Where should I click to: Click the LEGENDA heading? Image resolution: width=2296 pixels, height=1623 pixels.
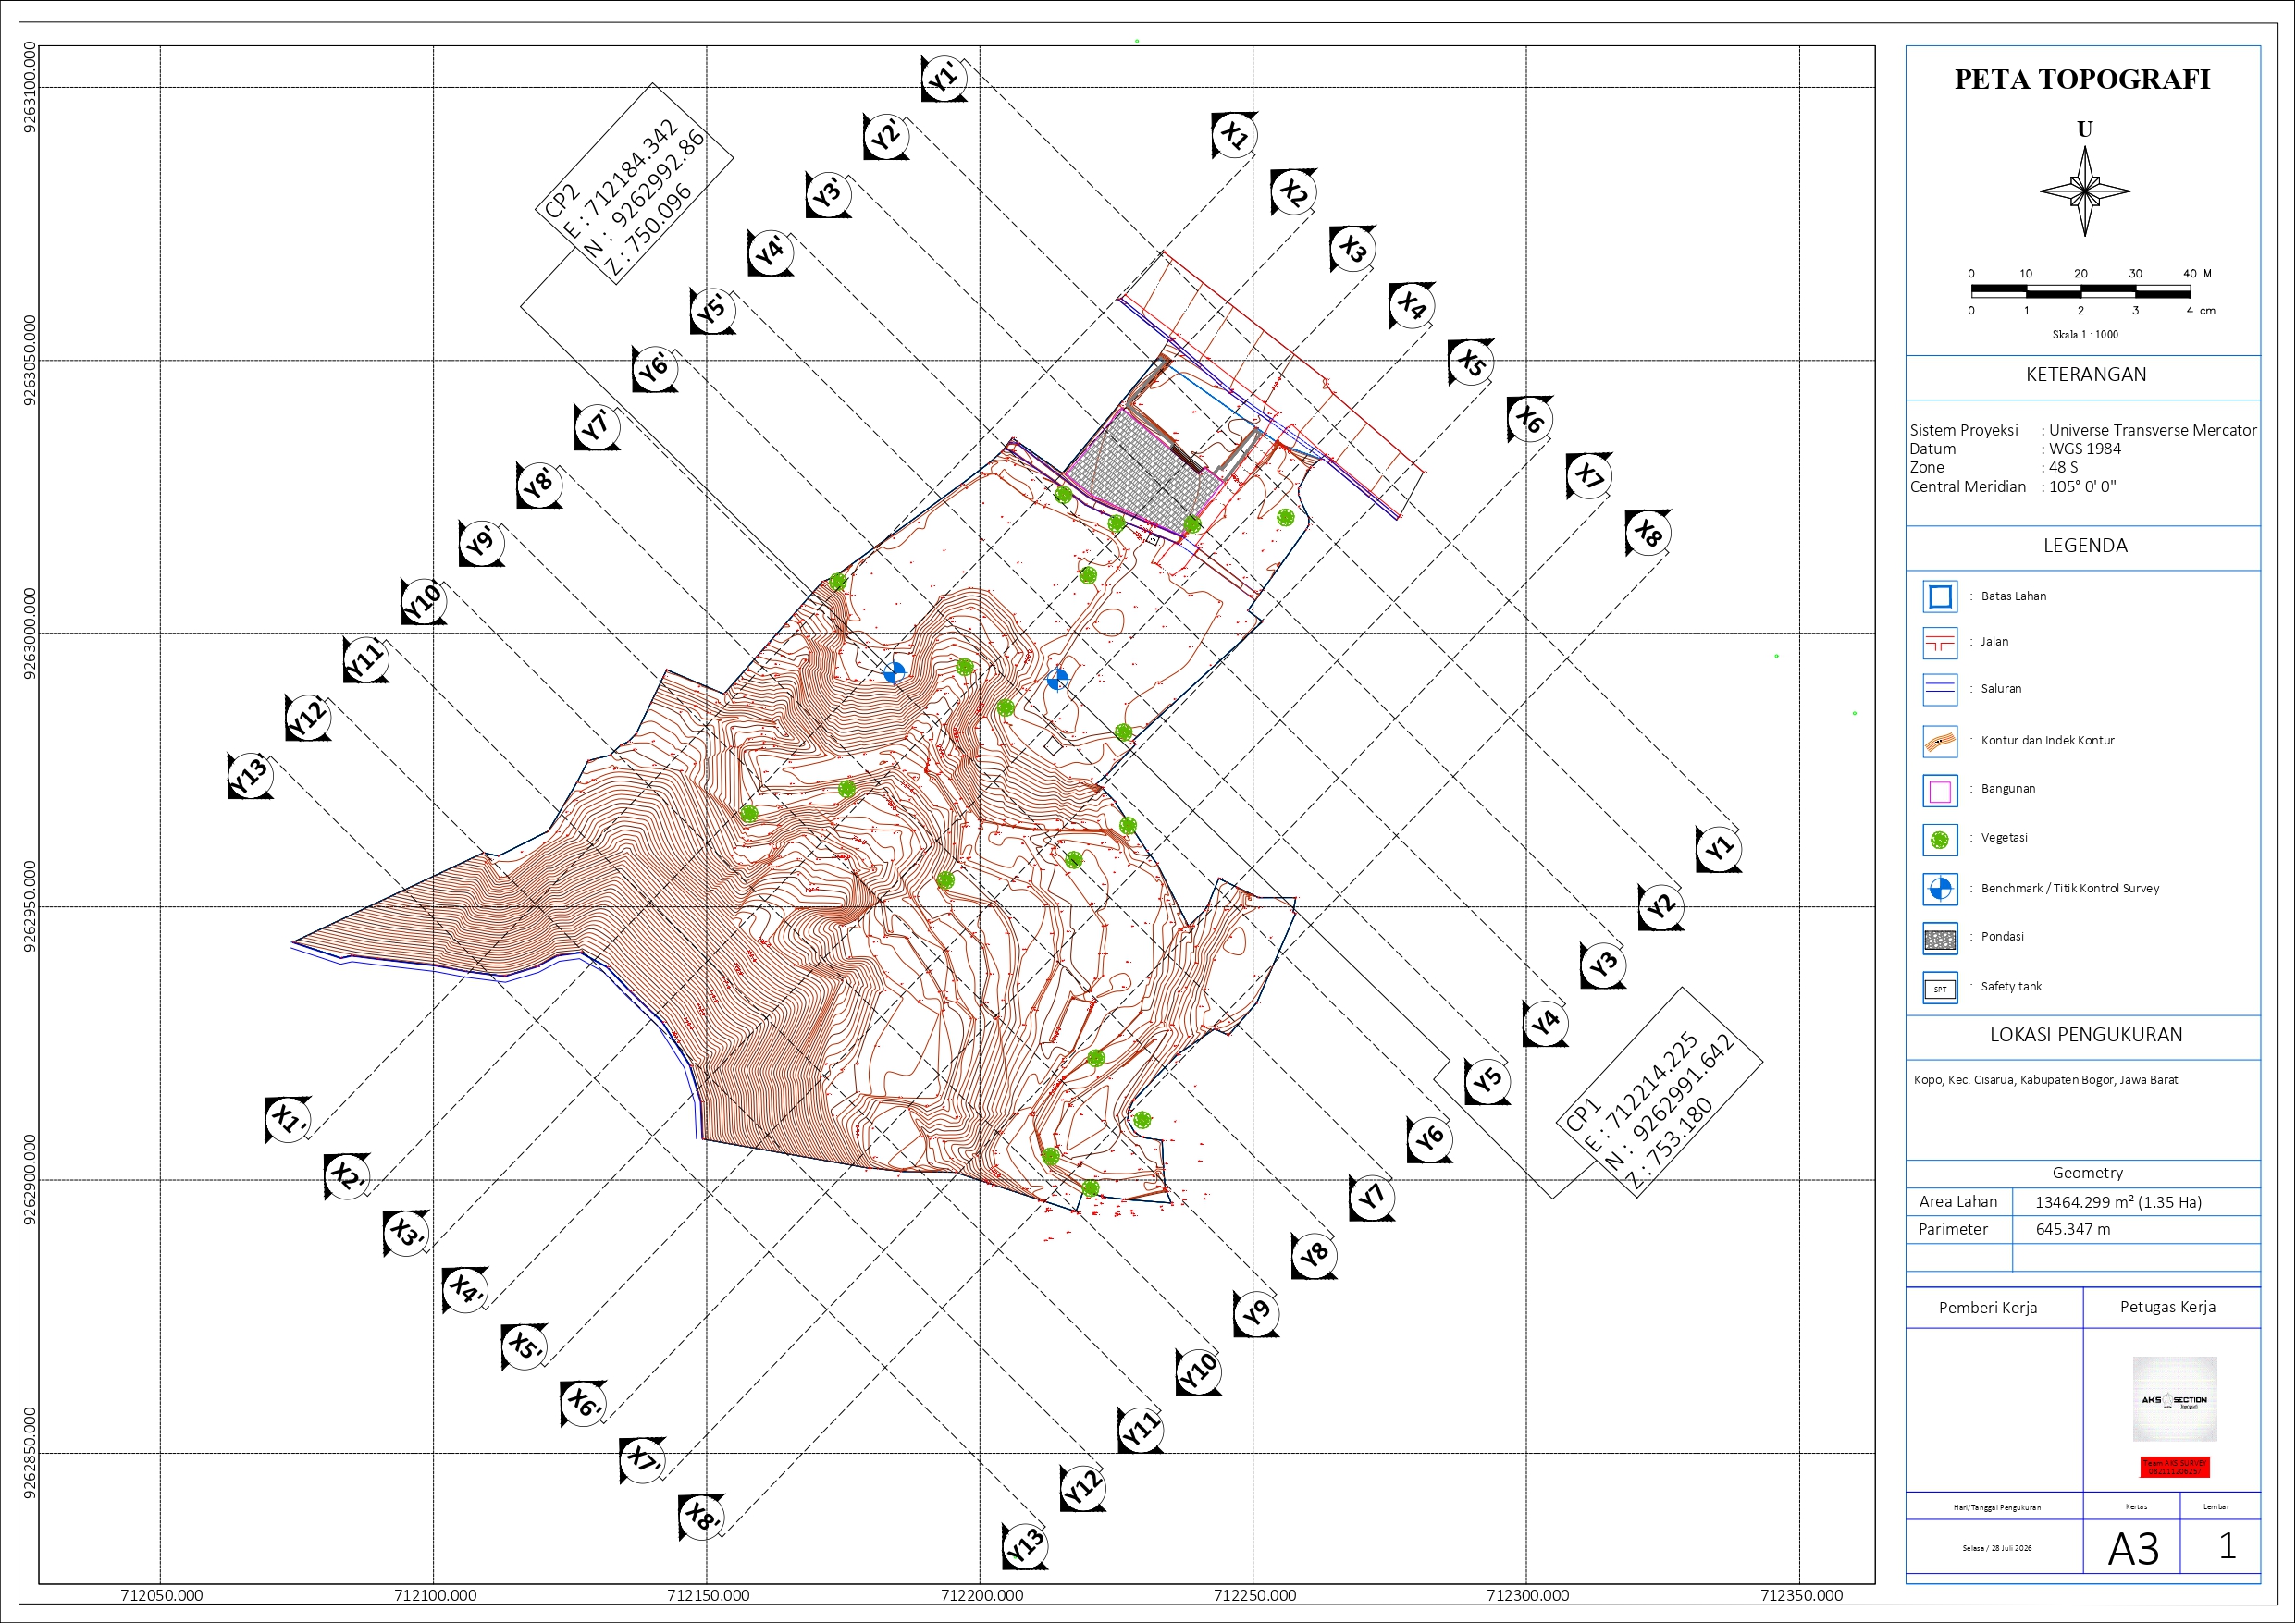point(2085,545)
